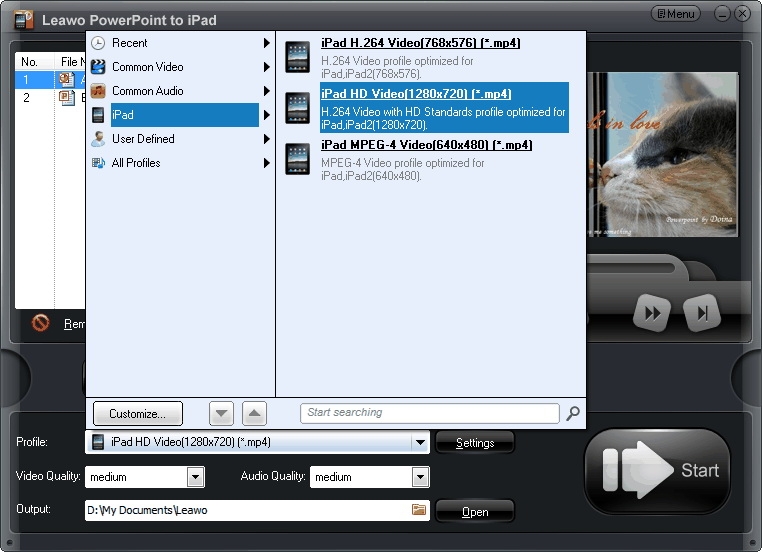Screen dimensions: 762x552
Task: Click the fast-forward playback button
Action: click(x=652, y=314)
